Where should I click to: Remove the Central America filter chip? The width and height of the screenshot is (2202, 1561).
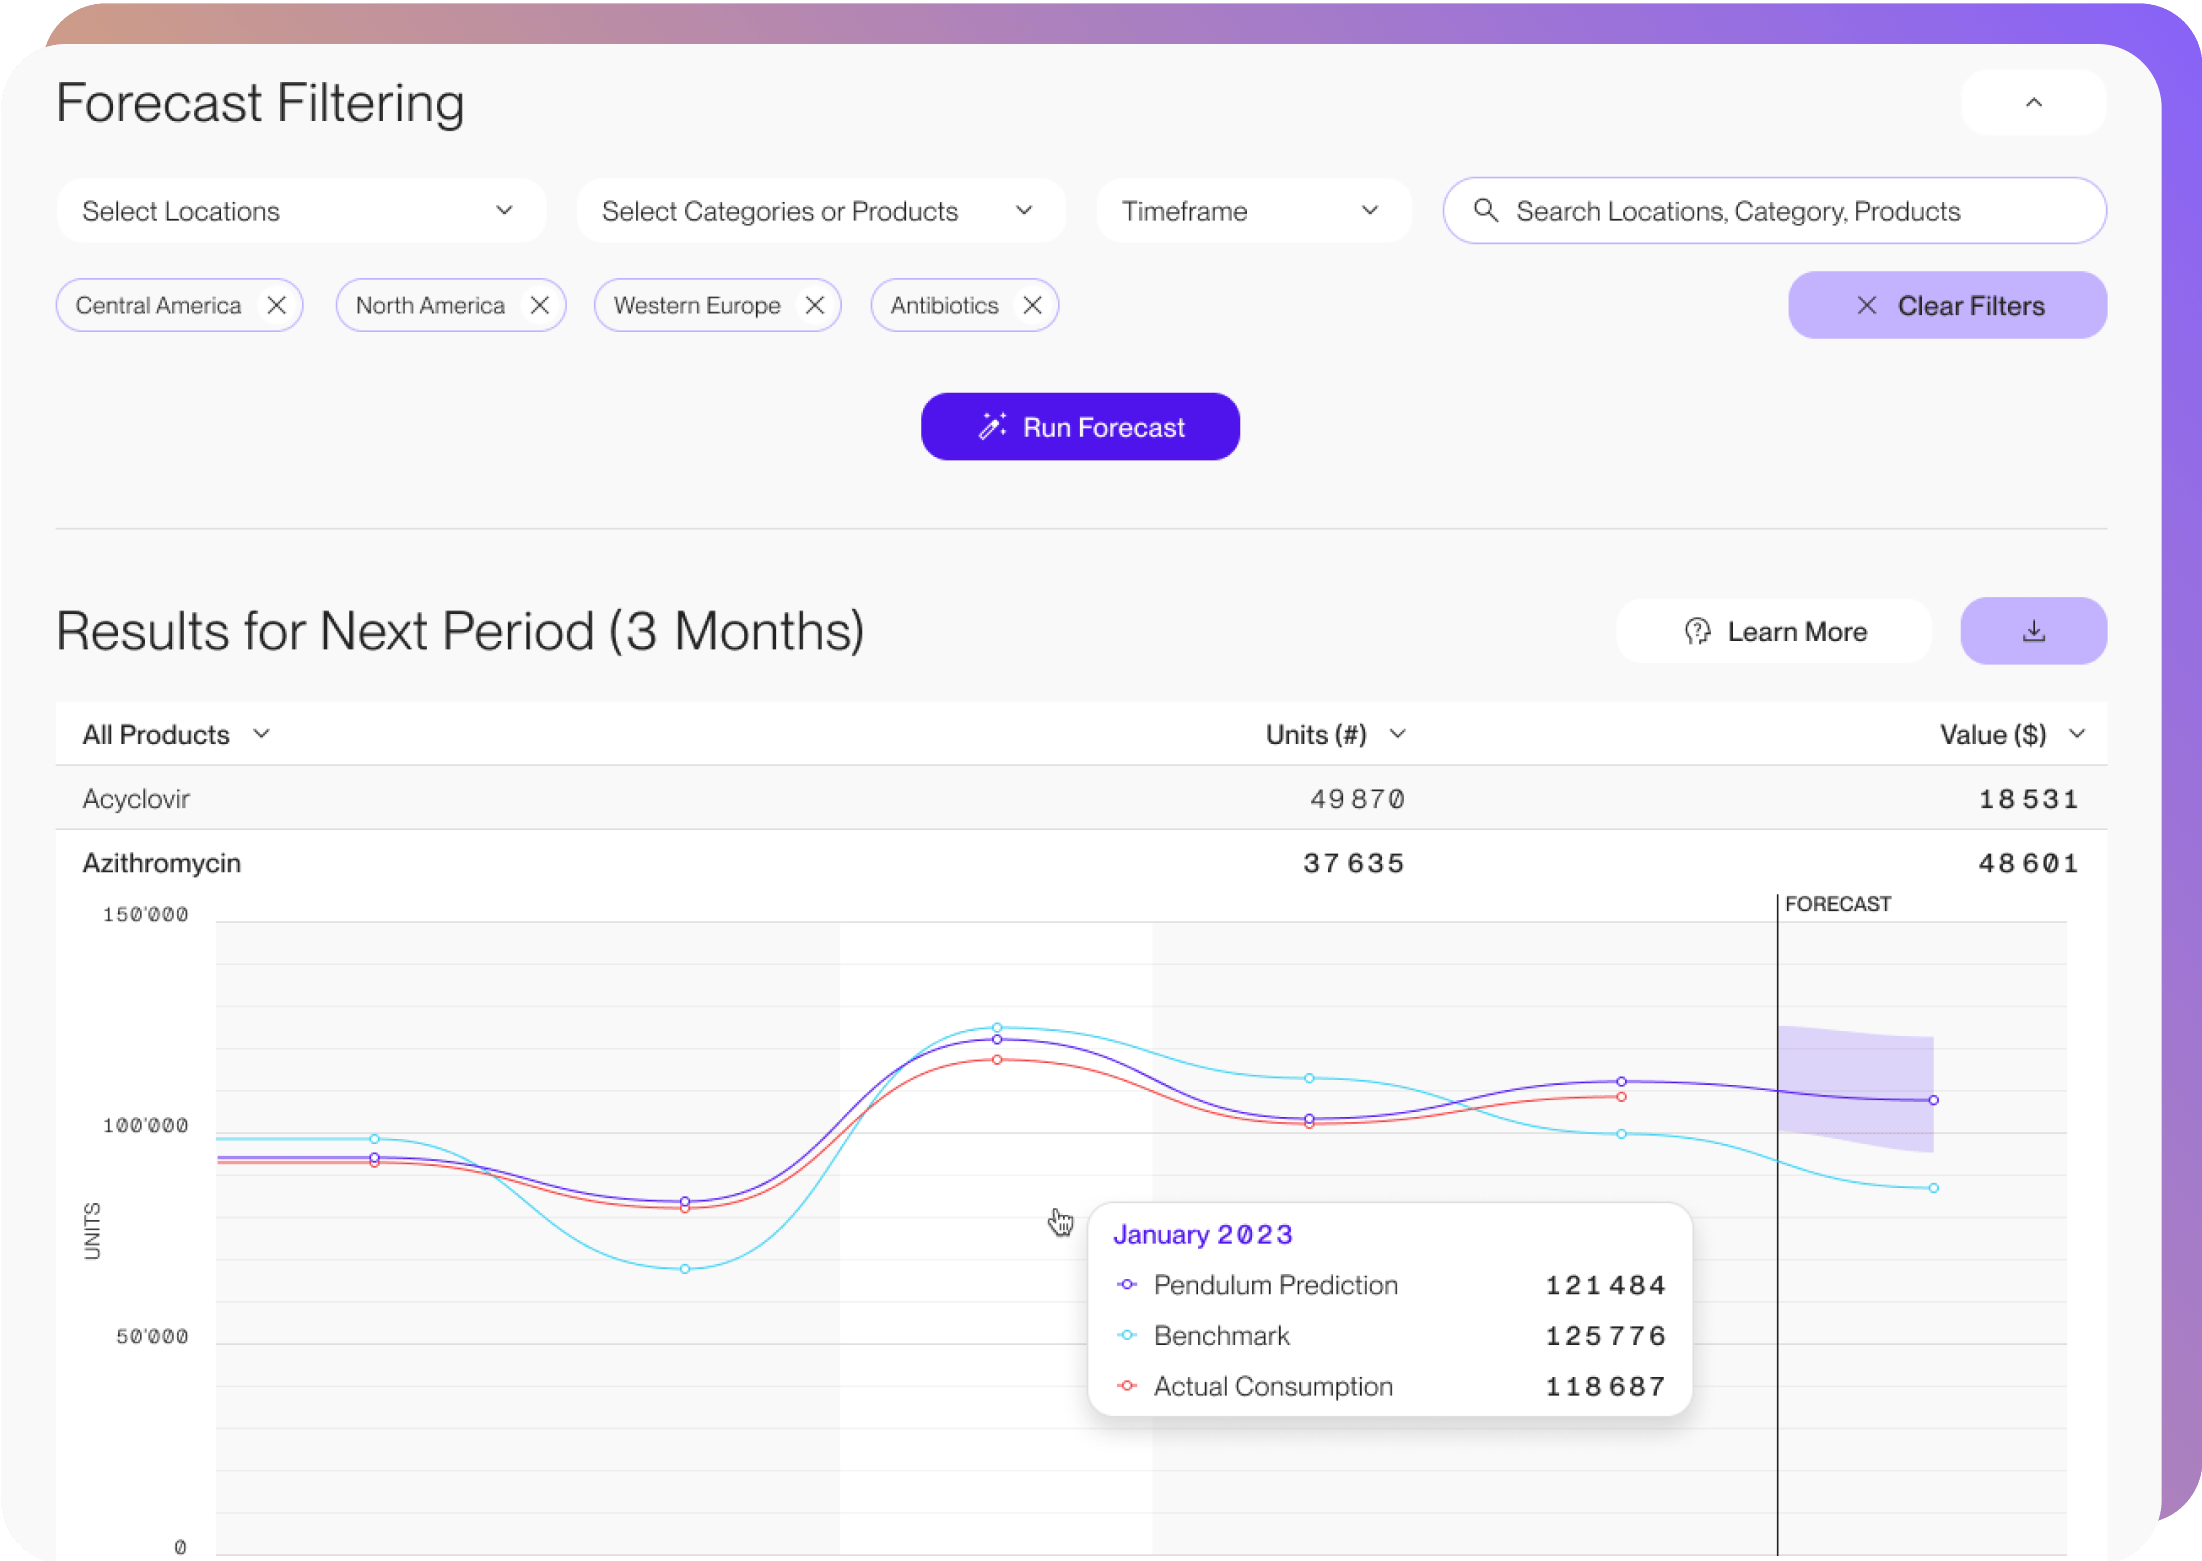277,306
